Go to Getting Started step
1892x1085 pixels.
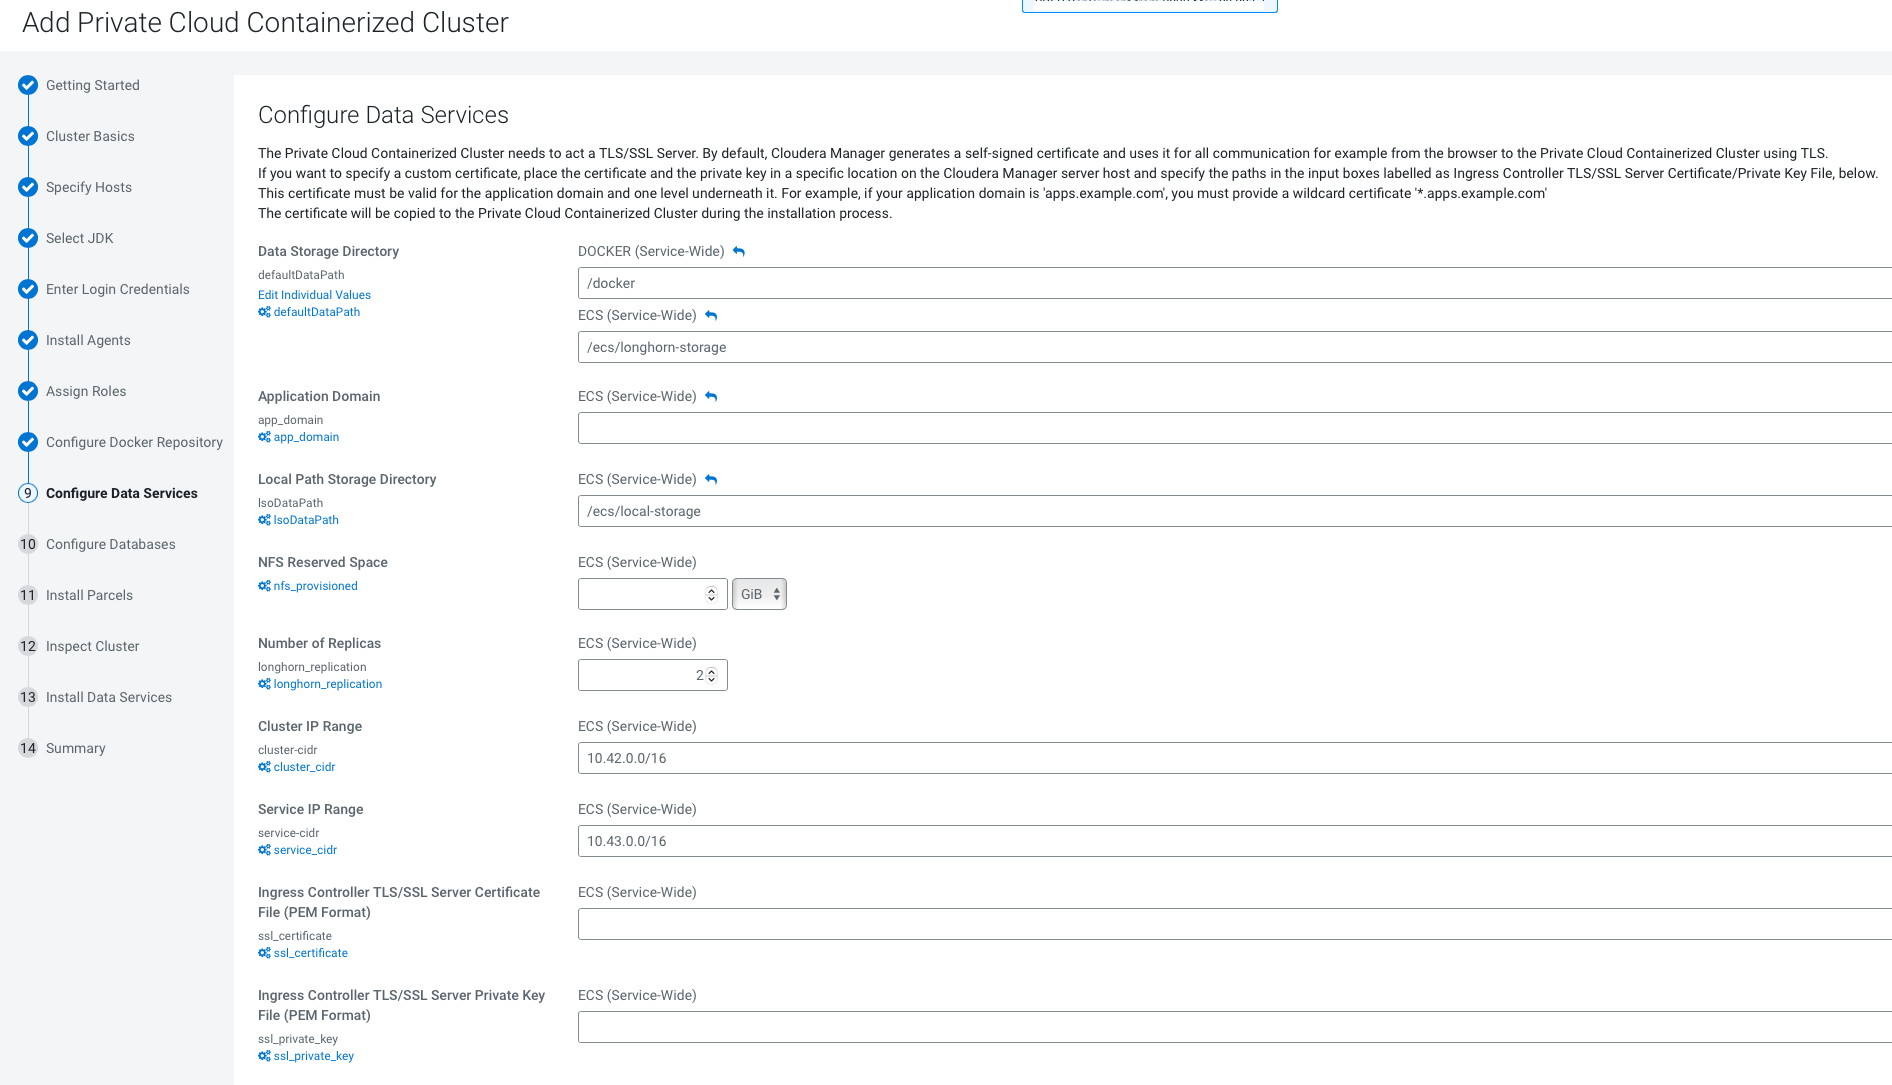[x=92, y=85]
